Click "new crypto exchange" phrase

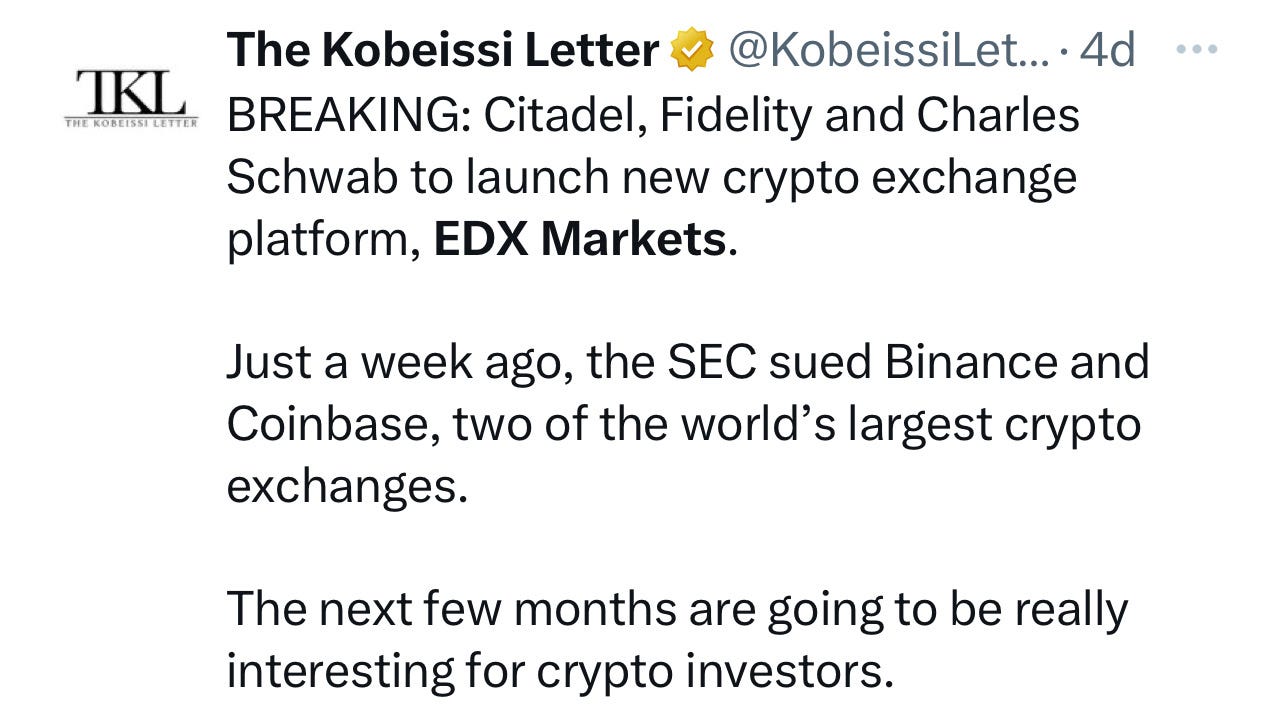click(x=848, y=178)
